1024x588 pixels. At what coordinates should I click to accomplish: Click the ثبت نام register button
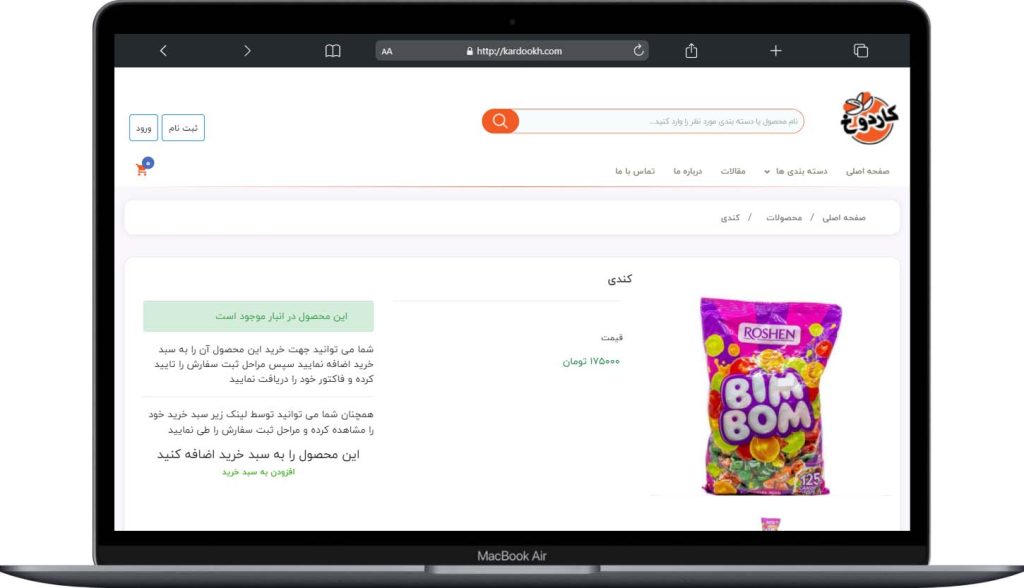pyautogui.click(x=183, y=127)
